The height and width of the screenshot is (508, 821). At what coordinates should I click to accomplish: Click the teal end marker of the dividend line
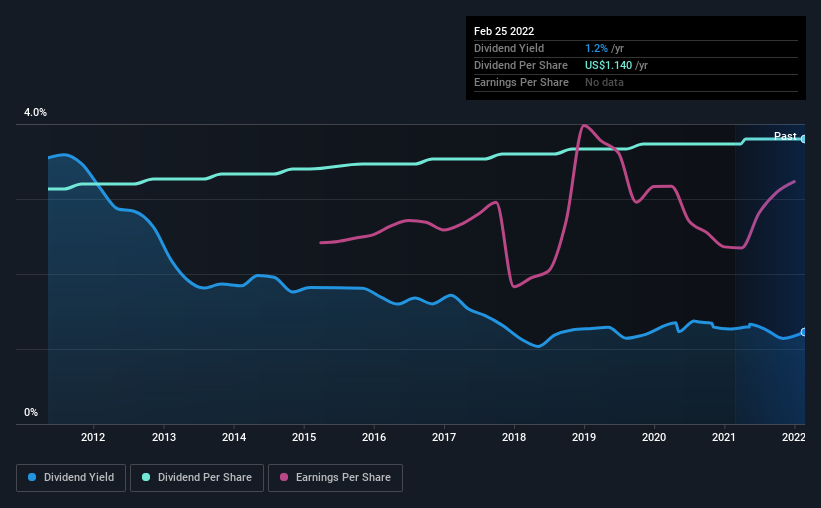click(804, 139)
